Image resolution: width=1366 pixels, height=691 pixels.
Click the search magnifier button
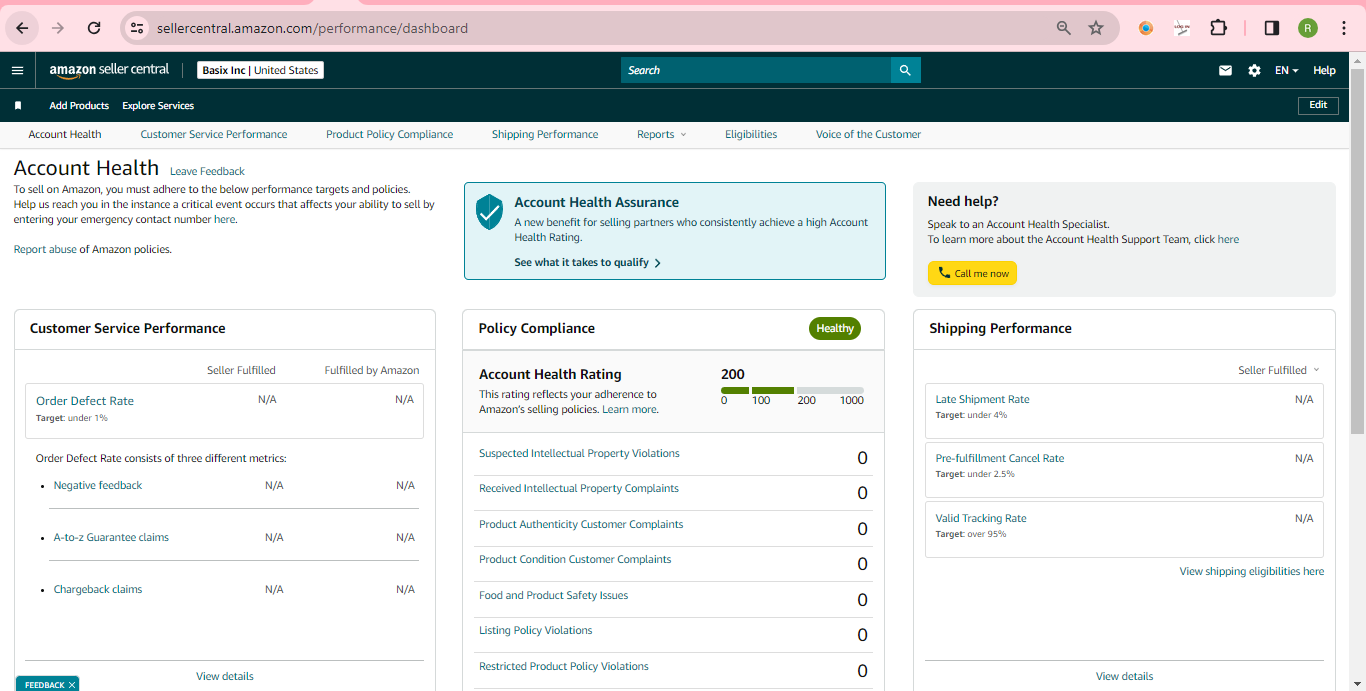[x=905, y=70]
